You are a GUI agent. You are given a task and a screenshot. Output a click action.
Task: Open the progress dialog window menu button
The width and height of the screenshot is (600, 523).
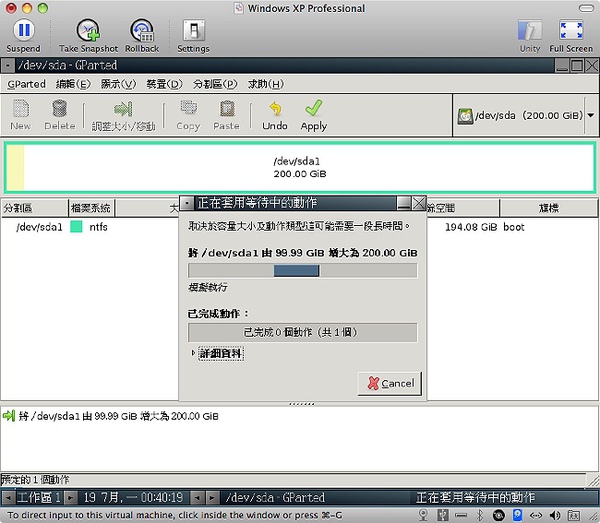[x=187, y=203]
